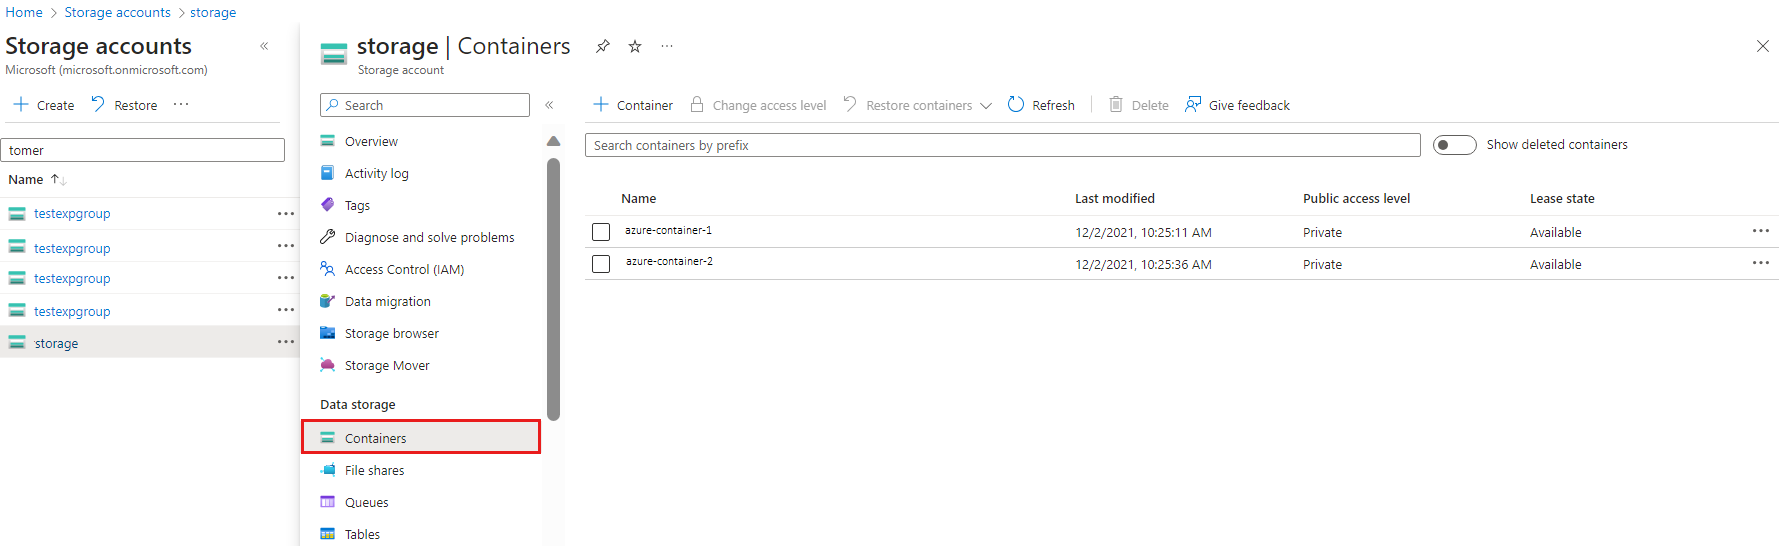This screenshot has height=546, width=1779.
Task: Click the Refresh icon in toolbar
Action: point(1016,105)
